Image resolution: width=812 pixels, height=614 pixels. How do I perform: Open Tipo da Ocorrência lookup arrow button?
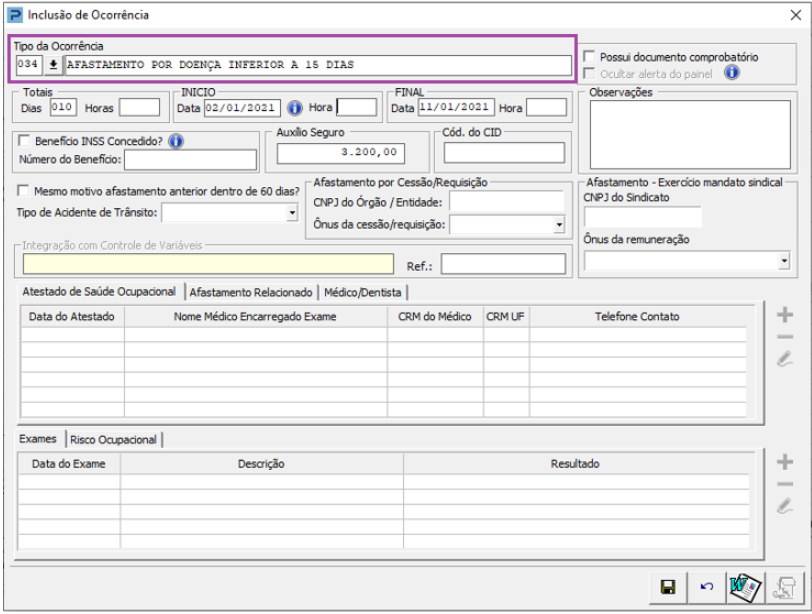(x=53, y=65)
